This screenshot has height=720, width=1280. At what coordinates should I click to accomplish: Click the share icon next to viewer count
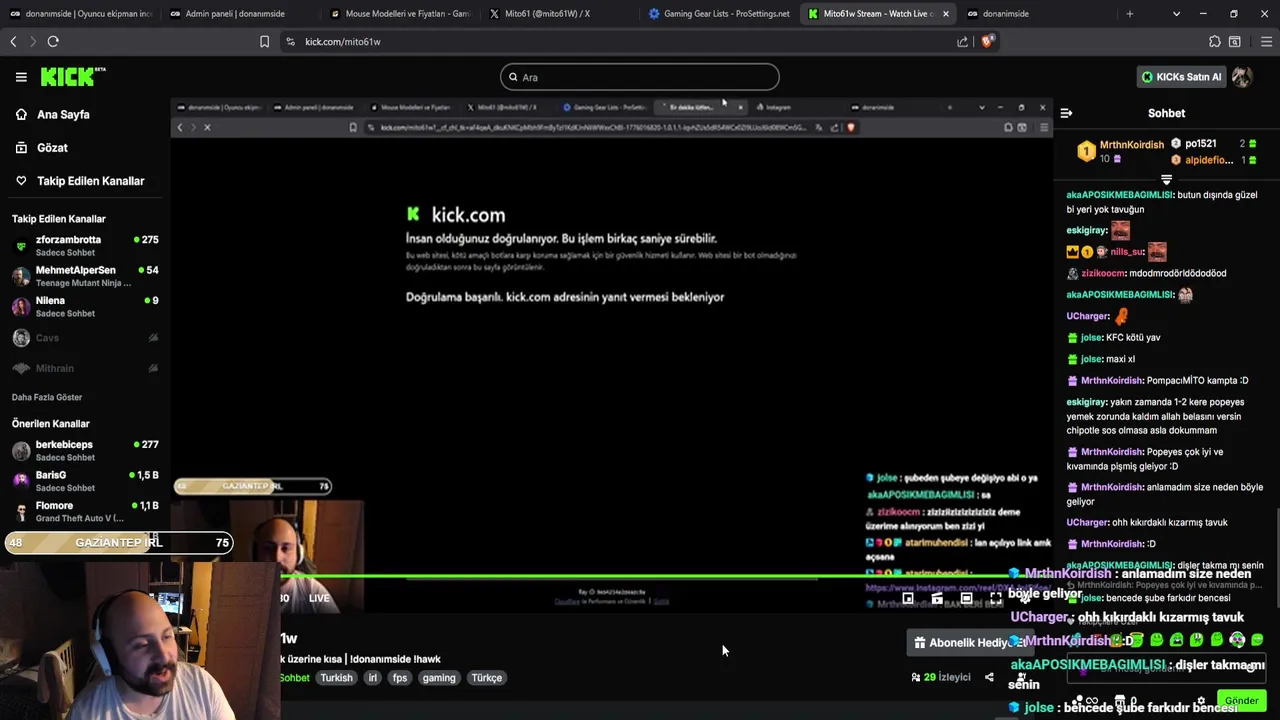click(989, 677)
